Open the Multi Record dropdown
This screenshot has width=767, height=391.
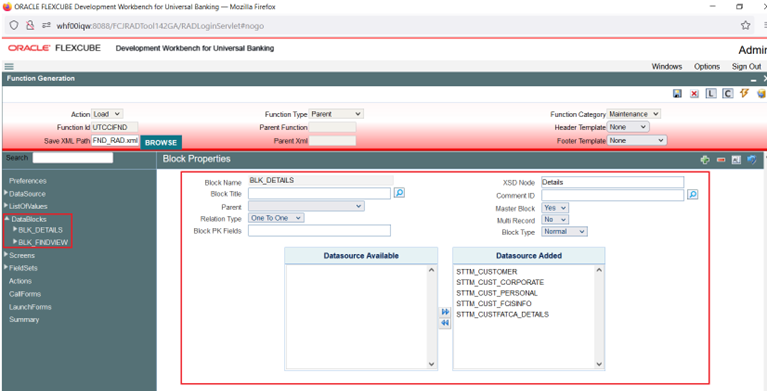[555, 220]
